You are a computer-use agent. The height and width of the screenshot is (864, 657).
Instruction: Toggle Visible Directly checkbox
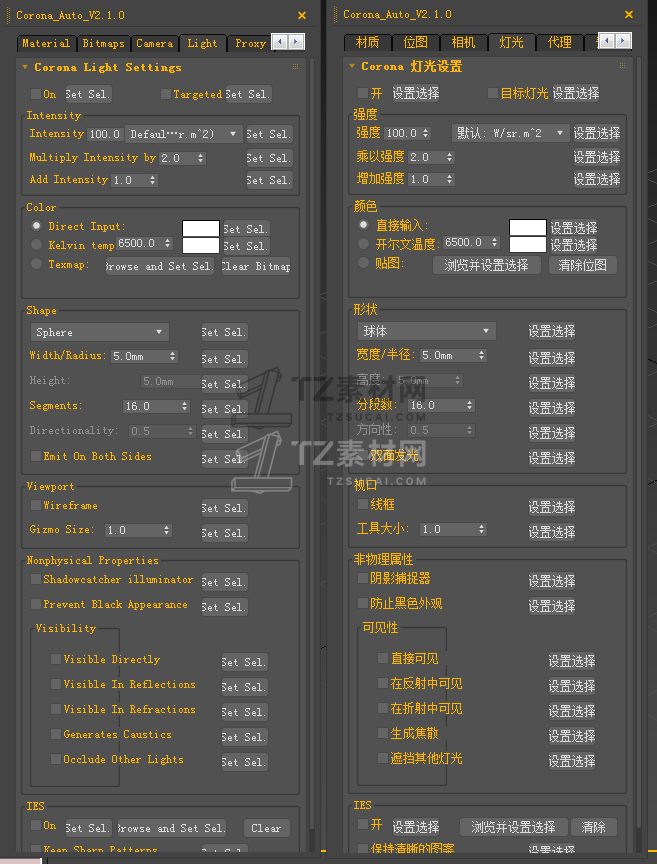point(56,659)
